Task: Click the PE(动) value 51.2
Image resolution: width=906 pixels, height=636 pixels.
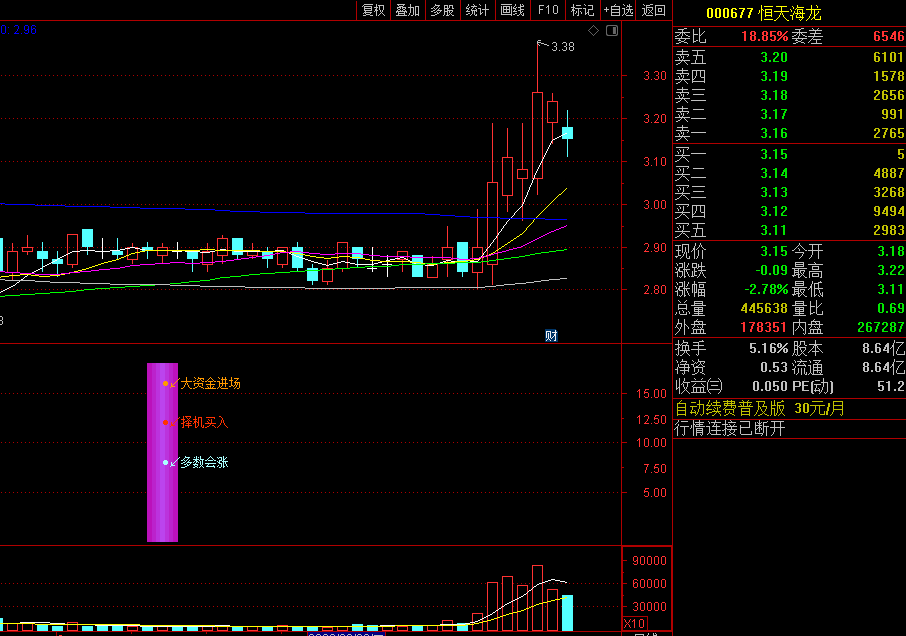Action: pos(890,386)
